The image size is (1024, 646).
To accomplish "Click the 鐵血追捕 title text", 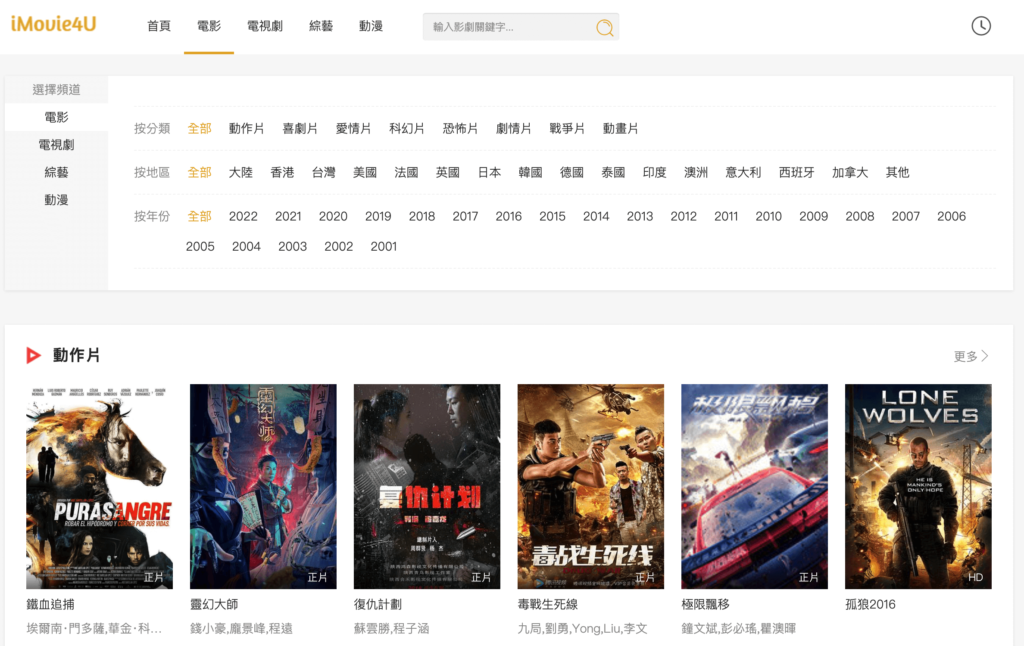I will click(x=50, y=604).
